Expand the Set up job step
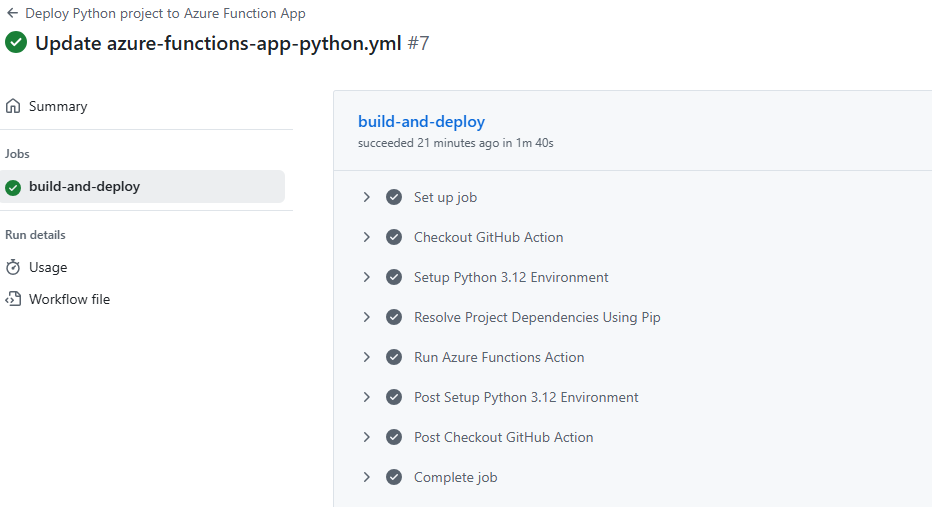The image size is (932, 507). click(367, 197)
